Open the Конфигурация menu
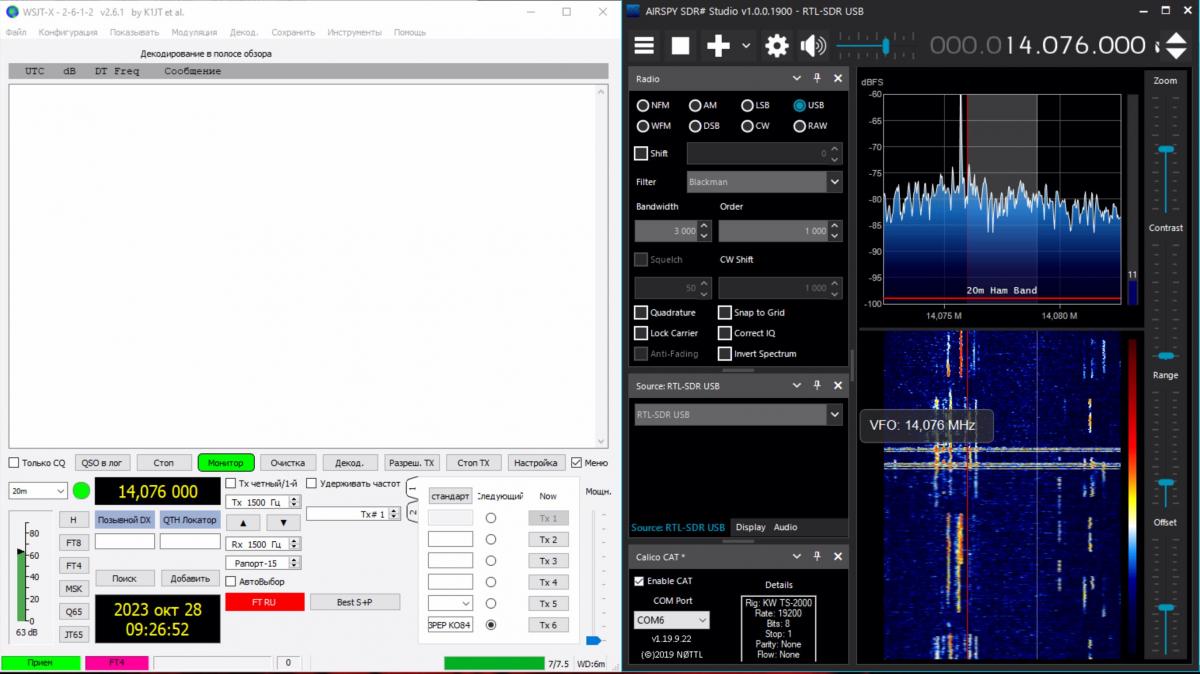 (68, 32)
